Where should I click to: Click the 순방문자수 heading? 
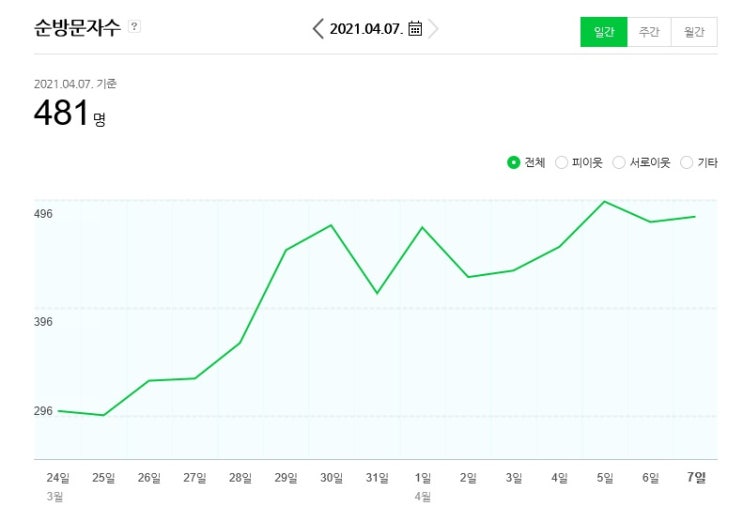pyautogui.click(x=77, y=27)
